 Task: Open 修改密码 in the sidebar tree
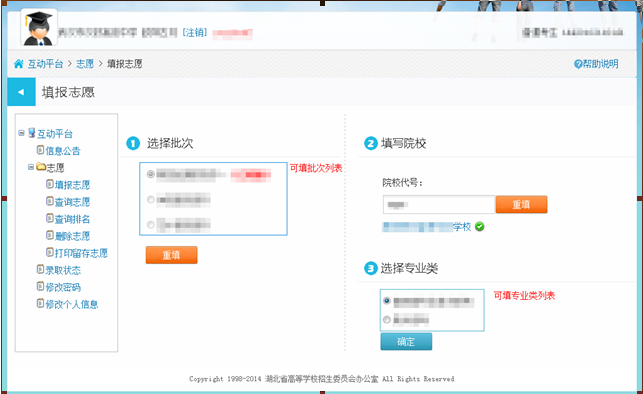63,287
